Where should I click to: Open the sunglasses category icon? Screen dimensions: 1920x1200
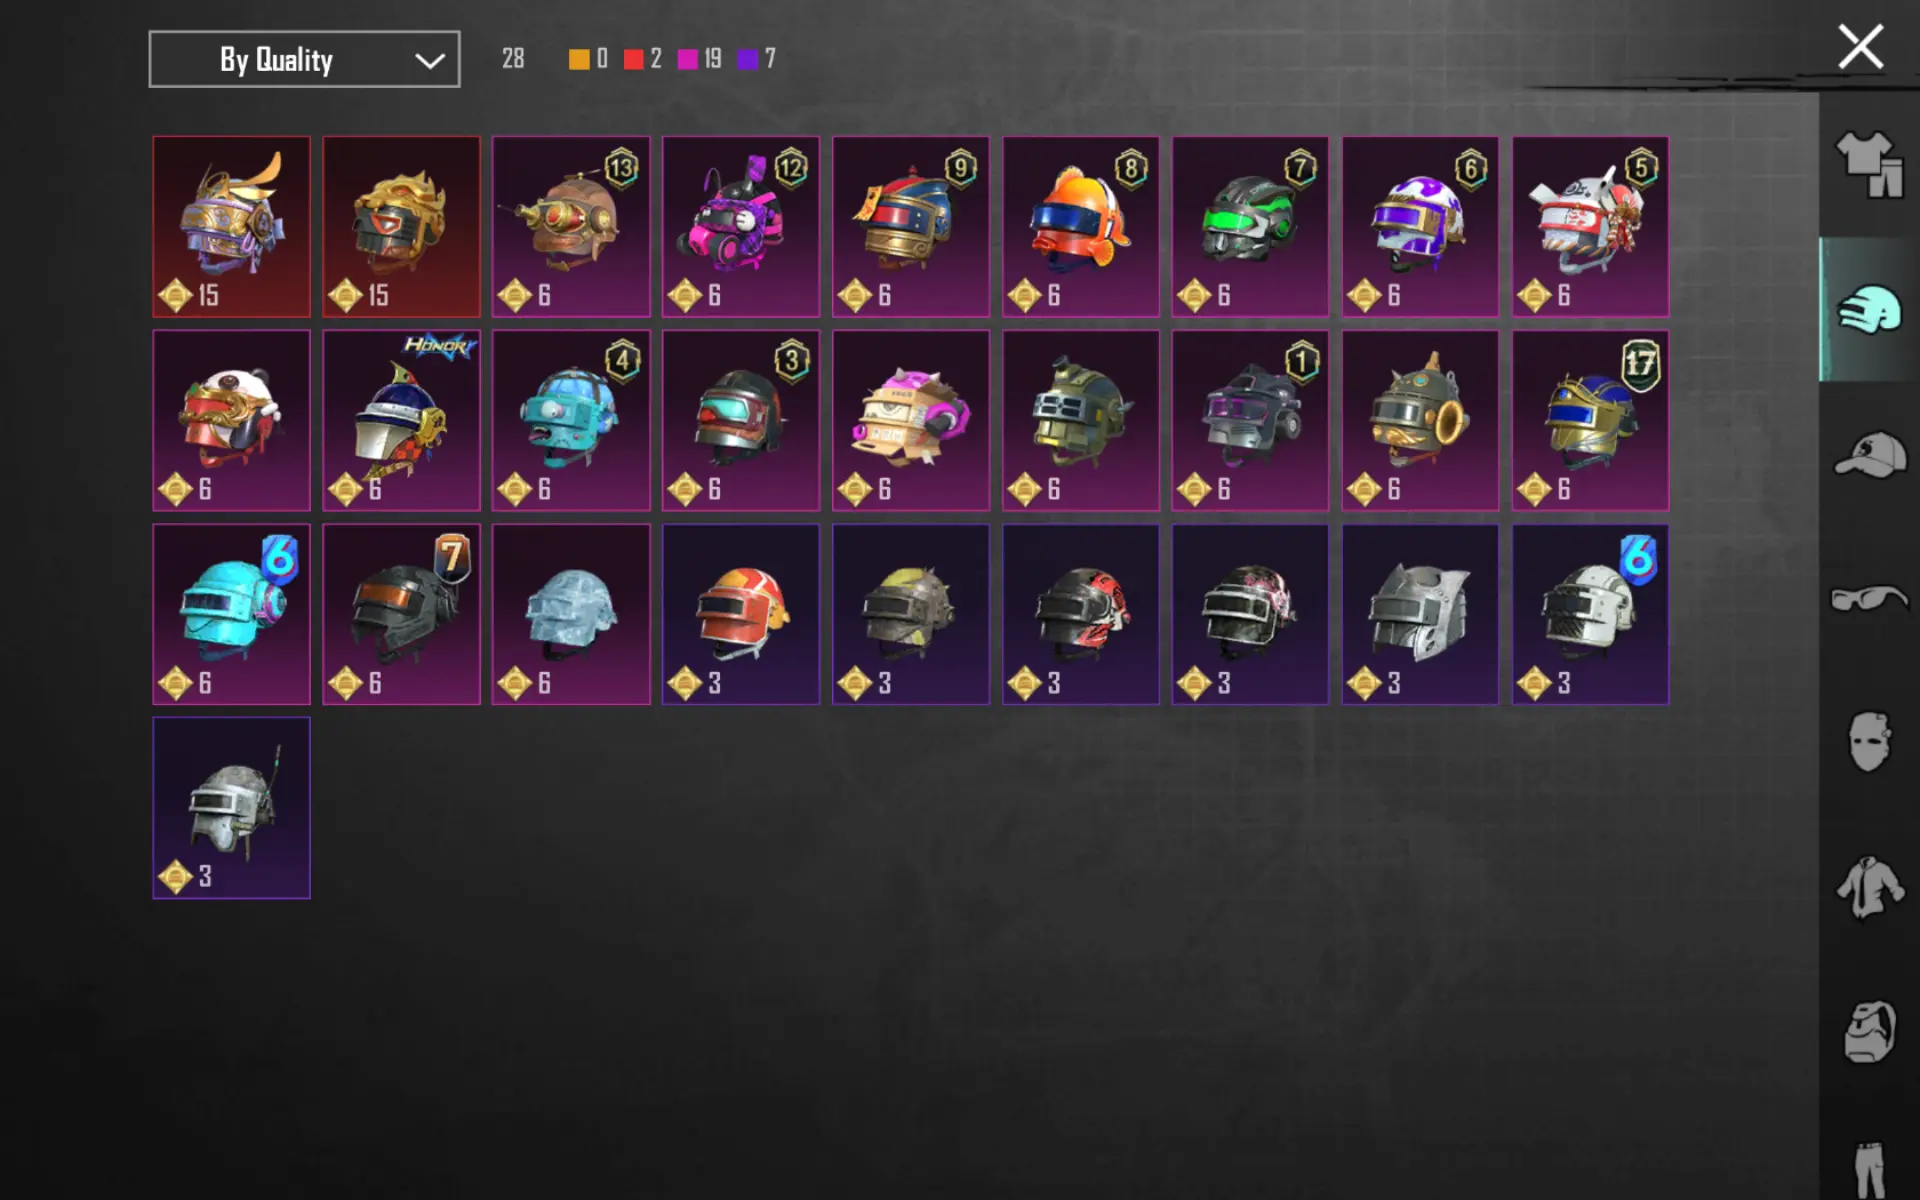tap(1869, 598)
